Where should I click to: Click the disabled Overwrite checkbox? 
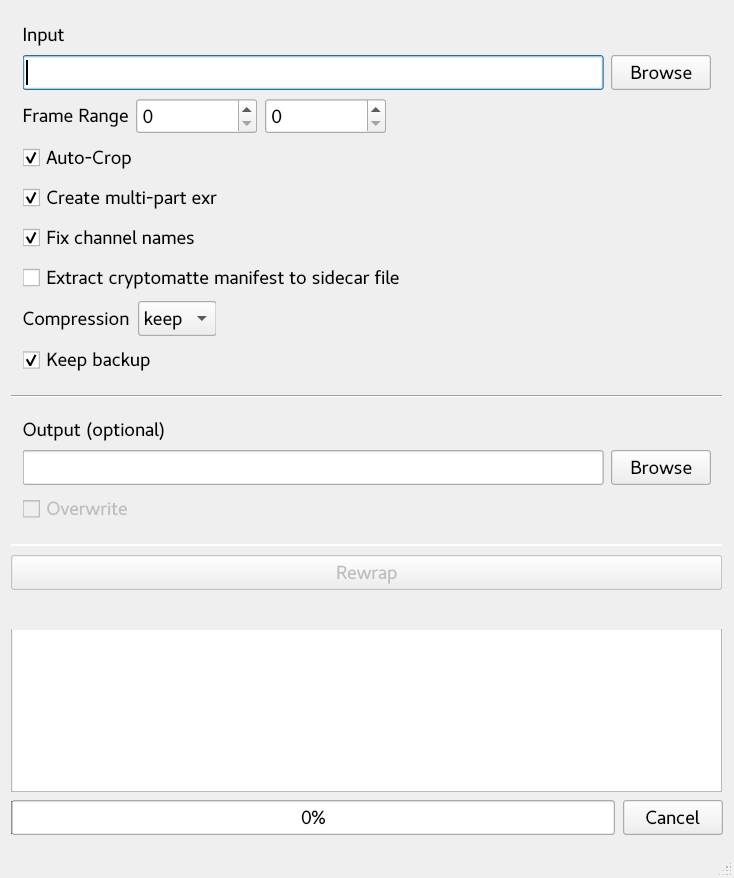(x=31, y=509)
